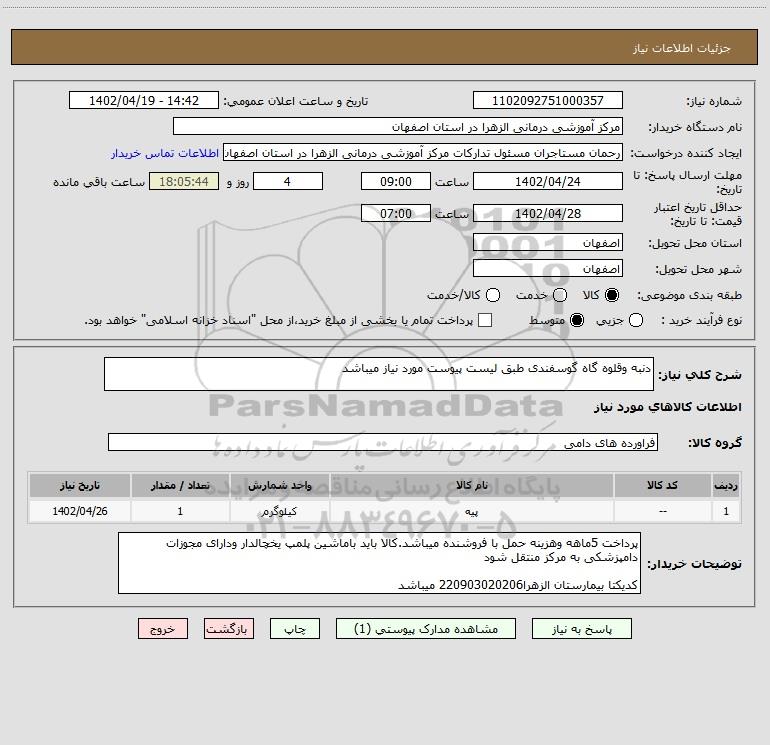Click the goods code cell showing --

tap(662, 512)
